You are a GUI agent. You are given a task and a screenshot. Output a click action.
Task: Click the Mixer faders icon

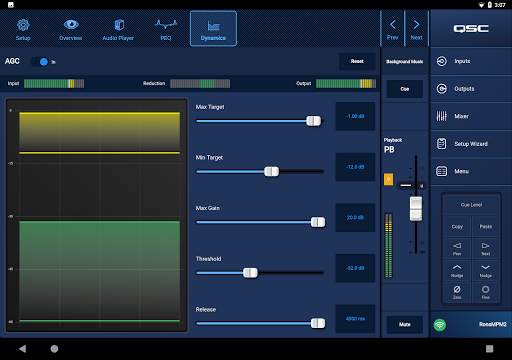(442, 116)
